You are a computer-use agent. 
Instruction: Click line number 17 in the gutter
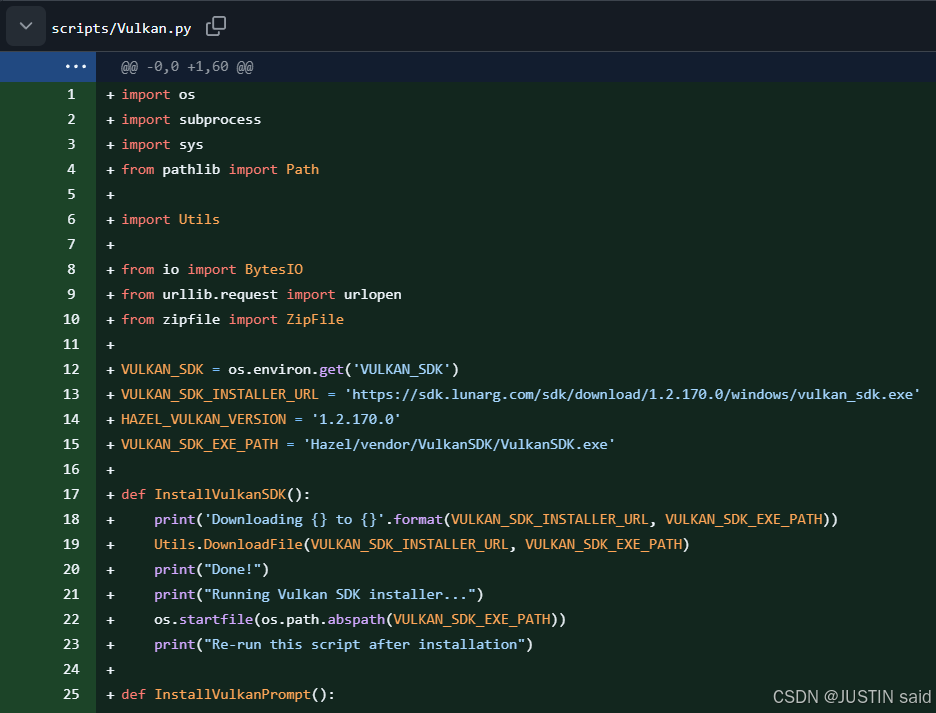click(71, 494)
